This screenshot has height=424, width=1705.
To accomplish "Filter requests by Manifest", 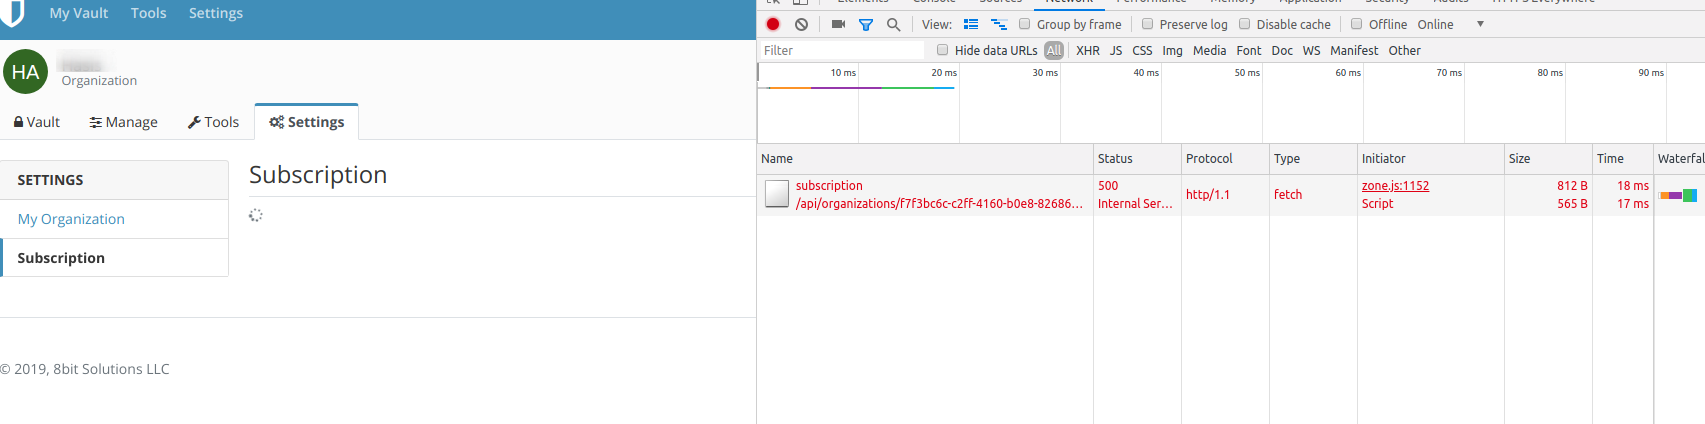I will pyautogui.click(x=1354, y=50).
